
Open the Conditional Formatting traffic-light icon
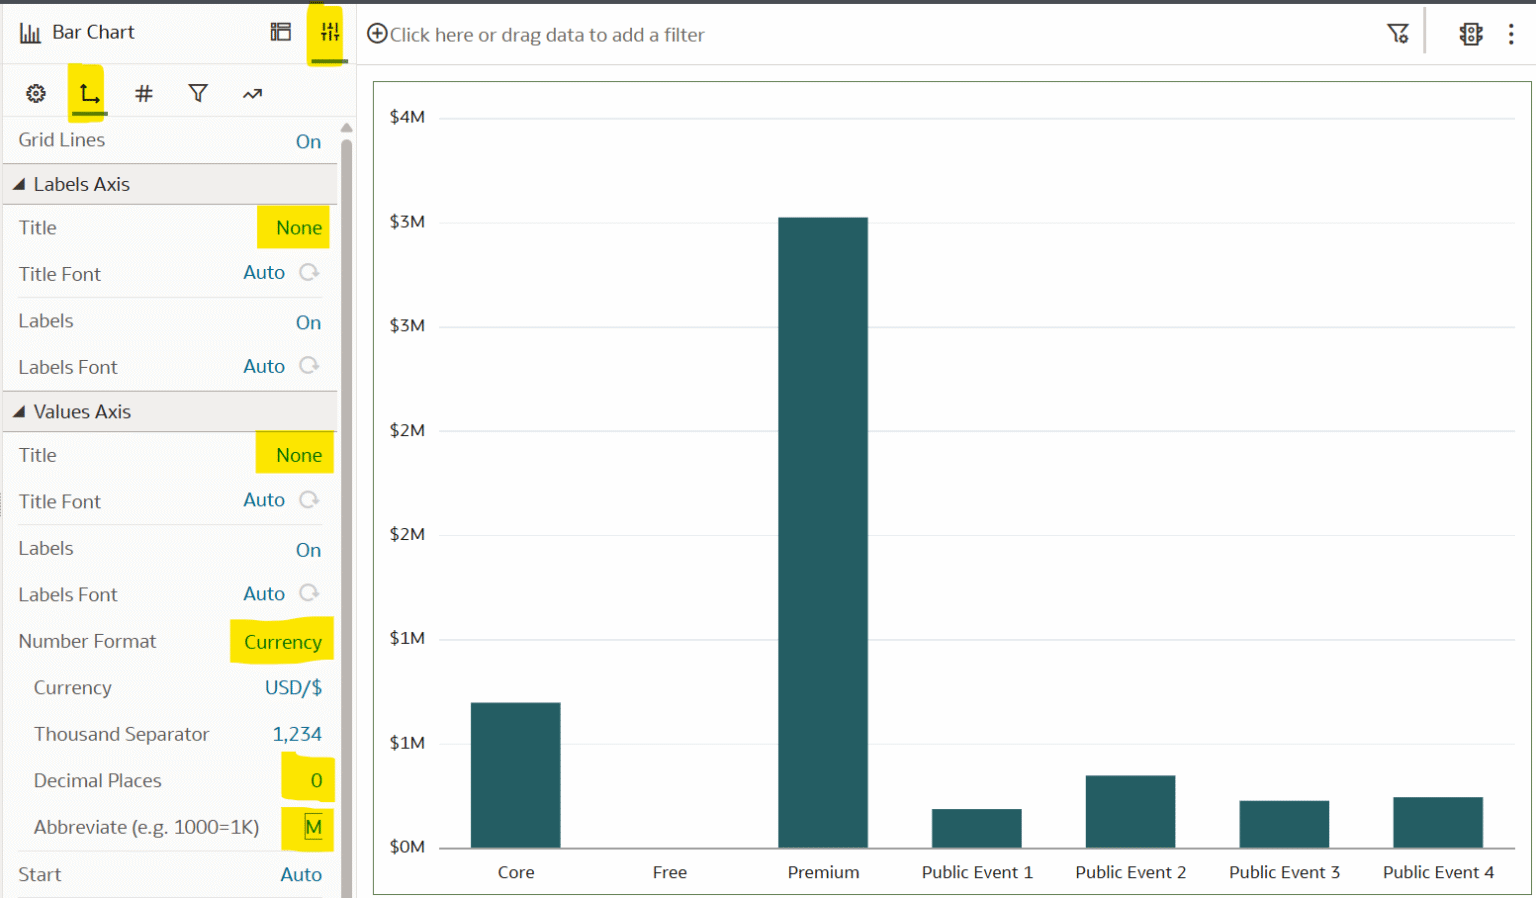pos(1470,33)
